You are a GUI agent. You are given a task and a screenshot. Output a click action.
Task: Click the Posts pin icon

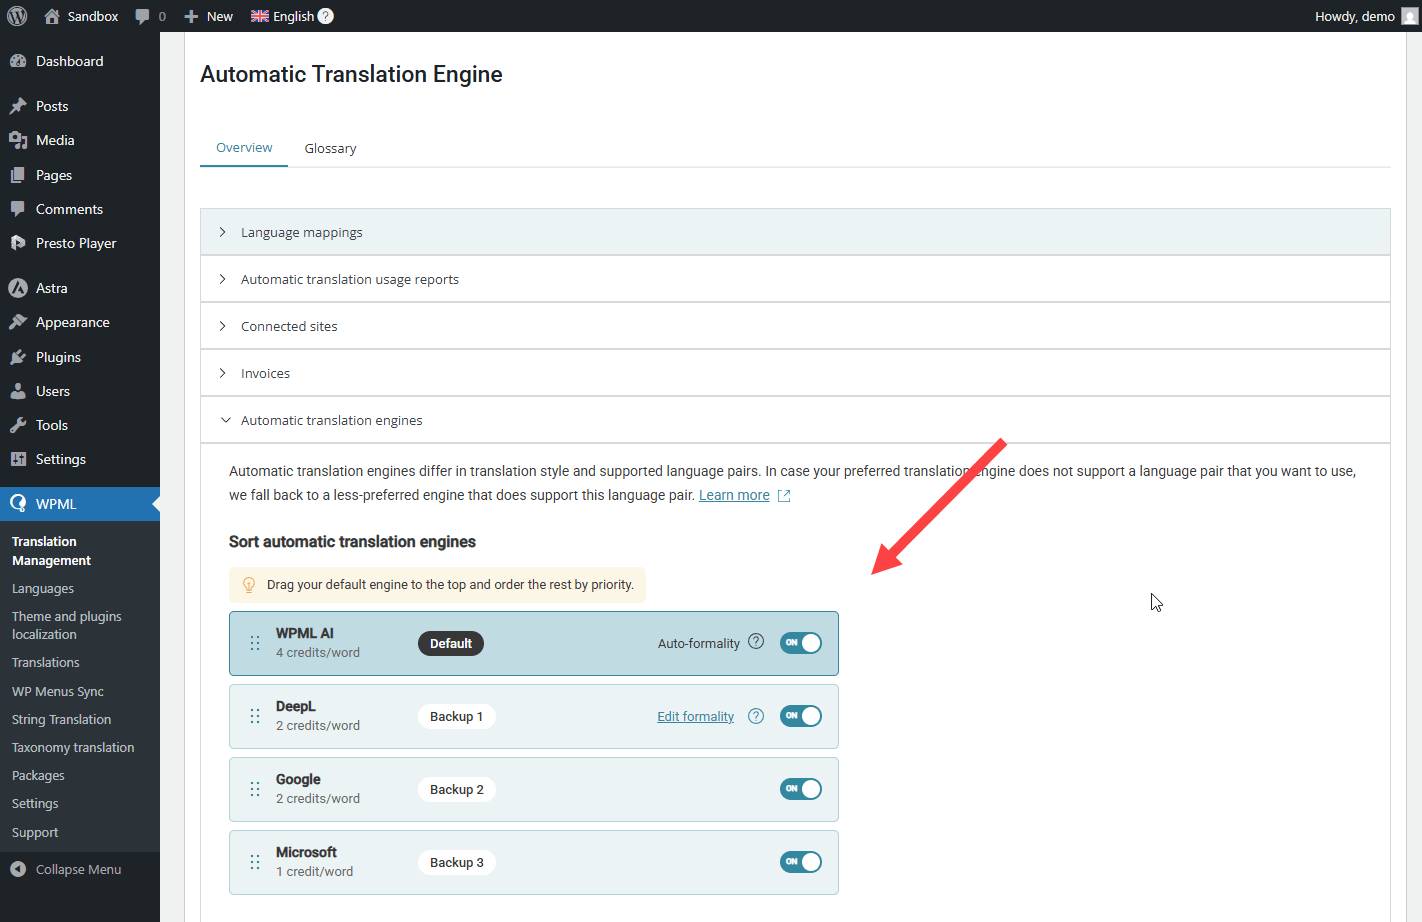coord(18,106)
